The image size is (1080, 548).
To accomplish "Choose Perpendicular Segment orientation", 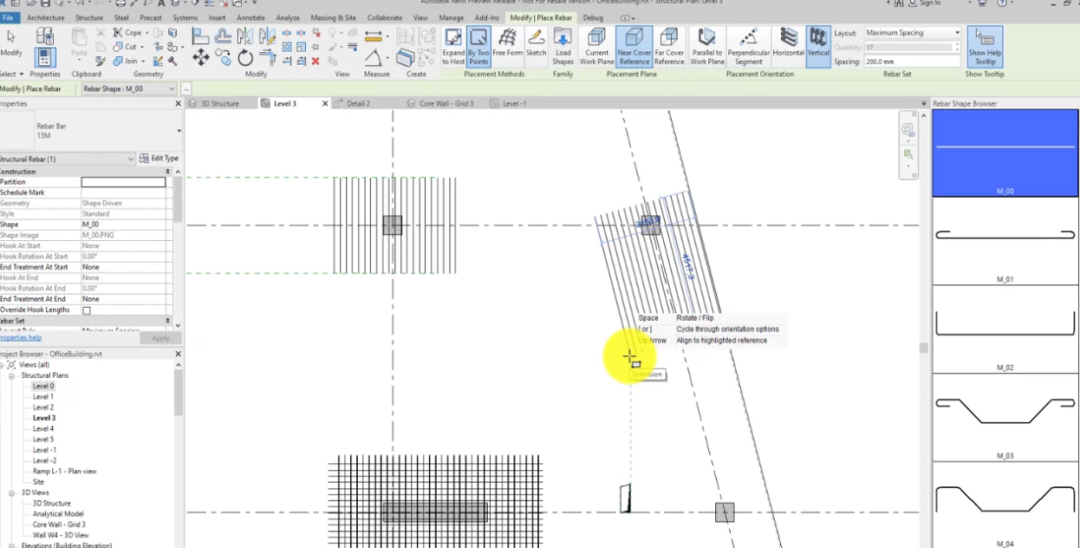I will (x=748, y=47).
